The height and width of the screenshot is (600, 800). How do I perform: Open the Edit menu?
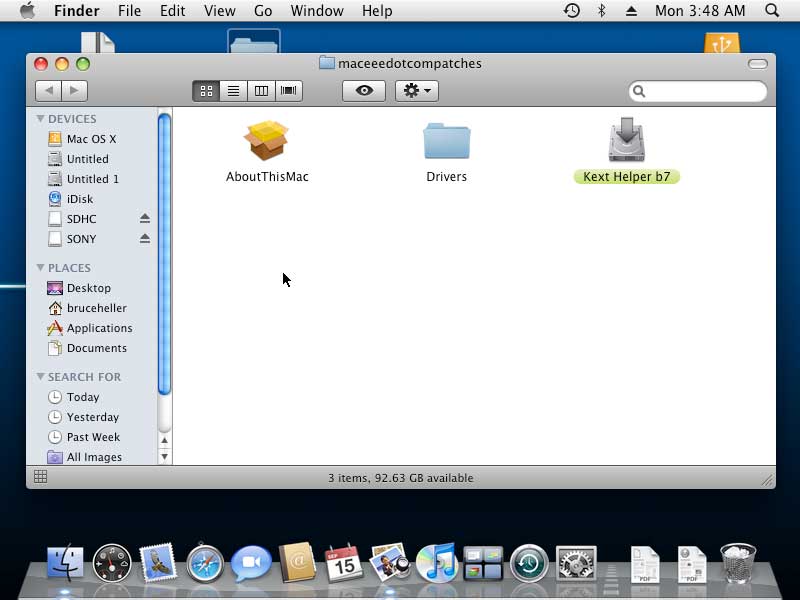click(172, 11)
